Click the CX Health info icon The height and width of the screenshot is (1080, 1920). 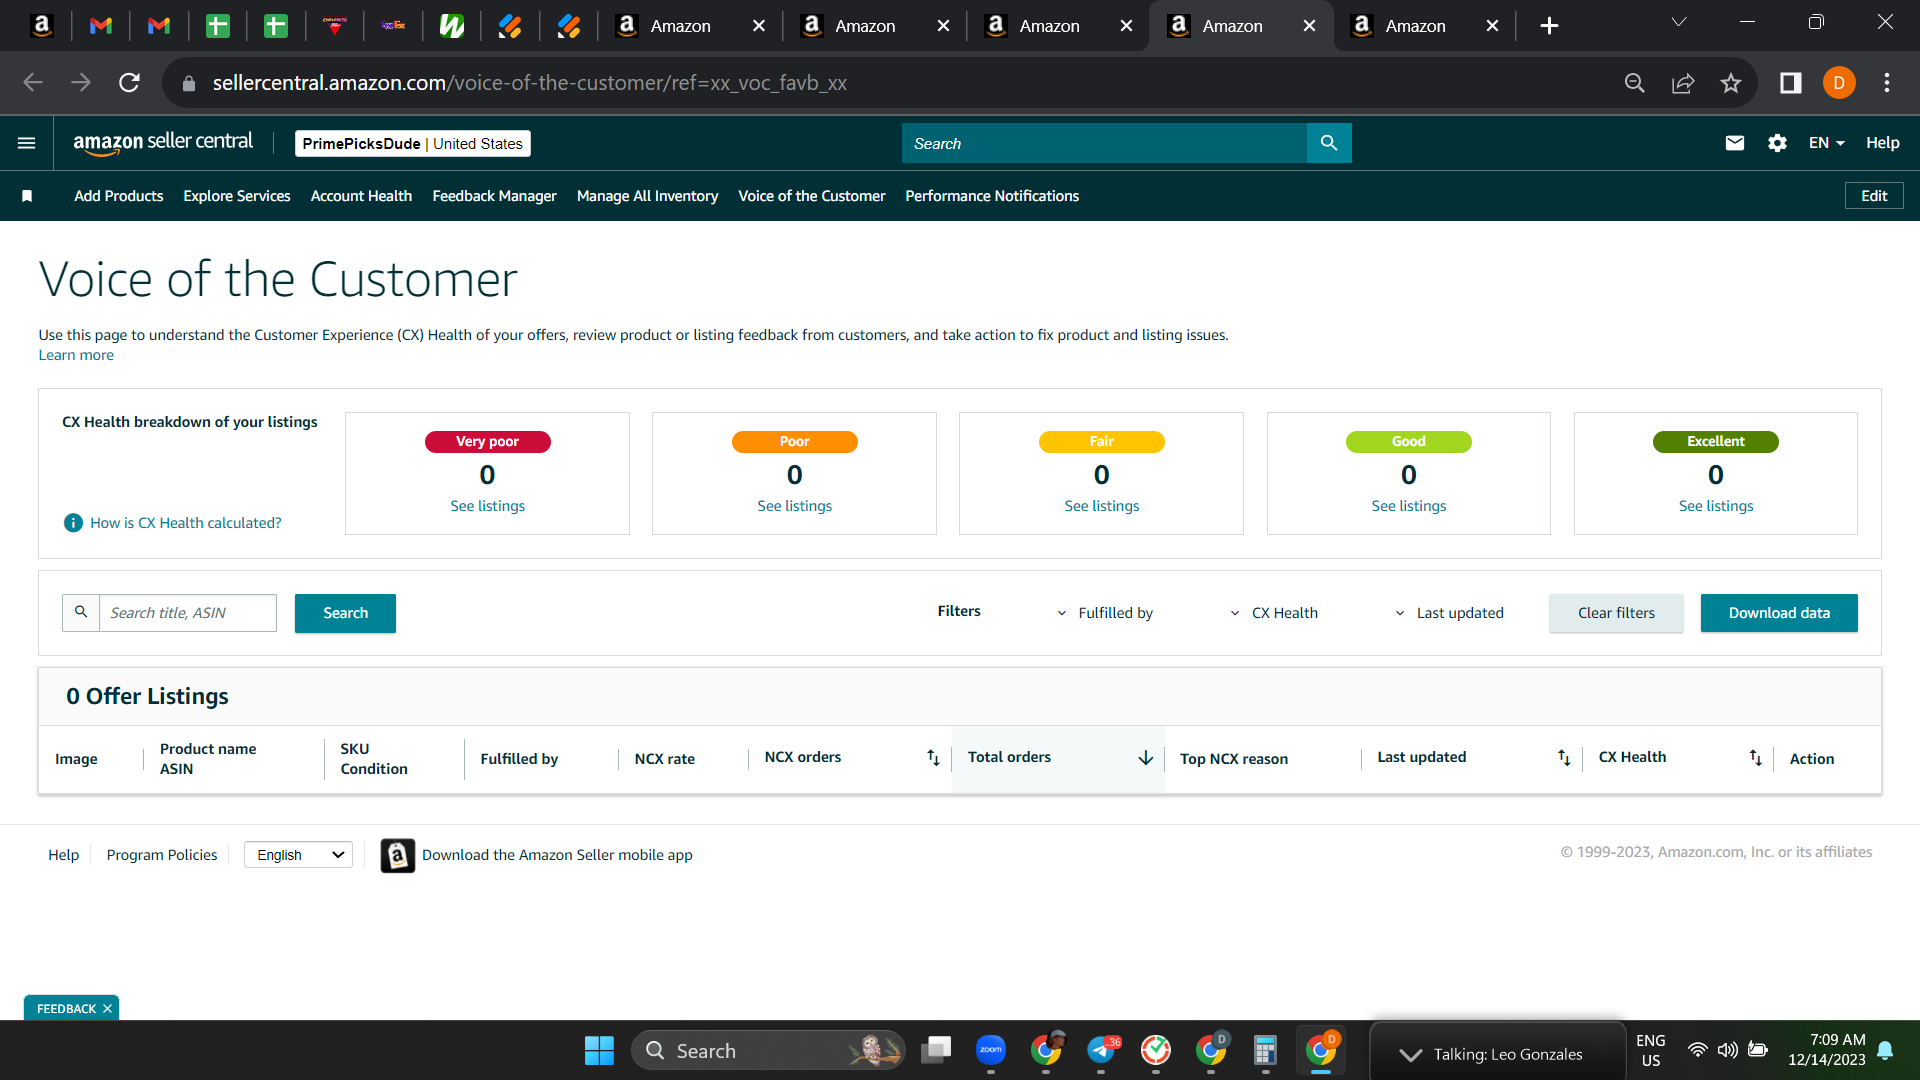pos(73,523)
